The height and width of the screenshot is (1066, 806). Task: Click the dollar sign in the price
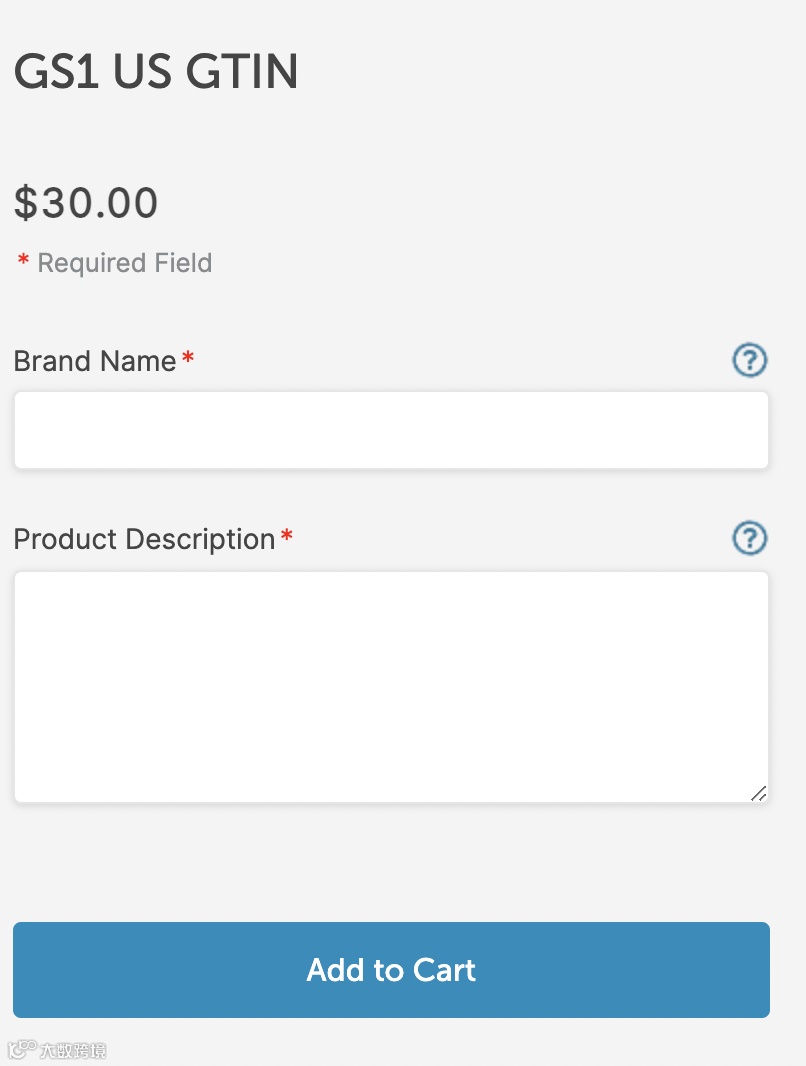[x=26, y=204]
